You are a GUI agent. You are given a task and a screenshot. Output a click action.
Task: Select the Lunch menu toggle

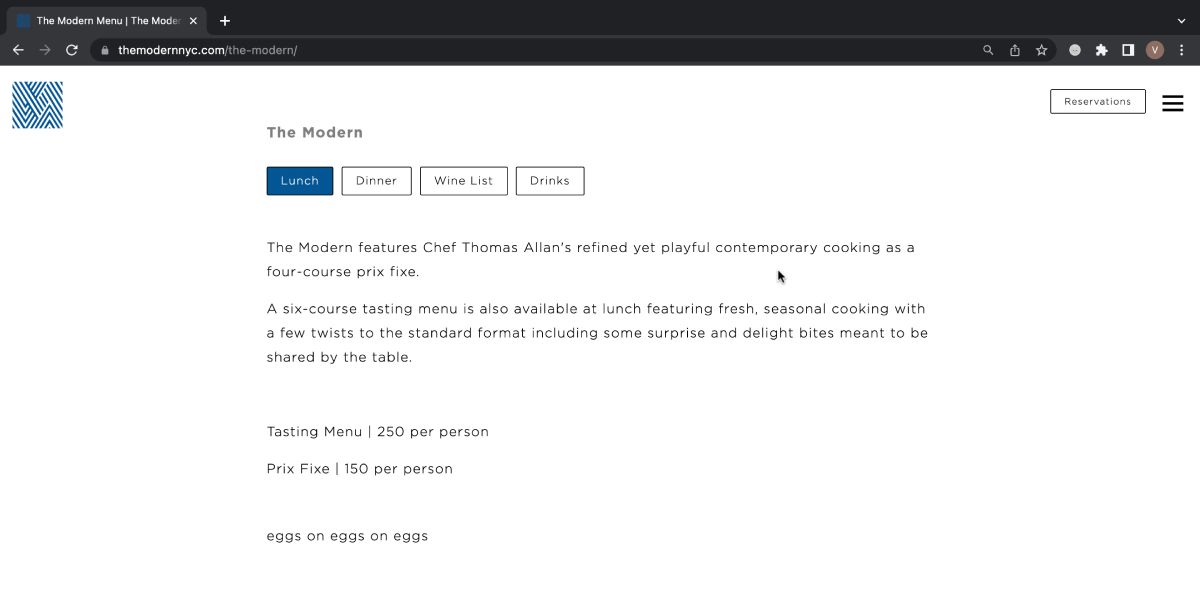tap(299, 181)
